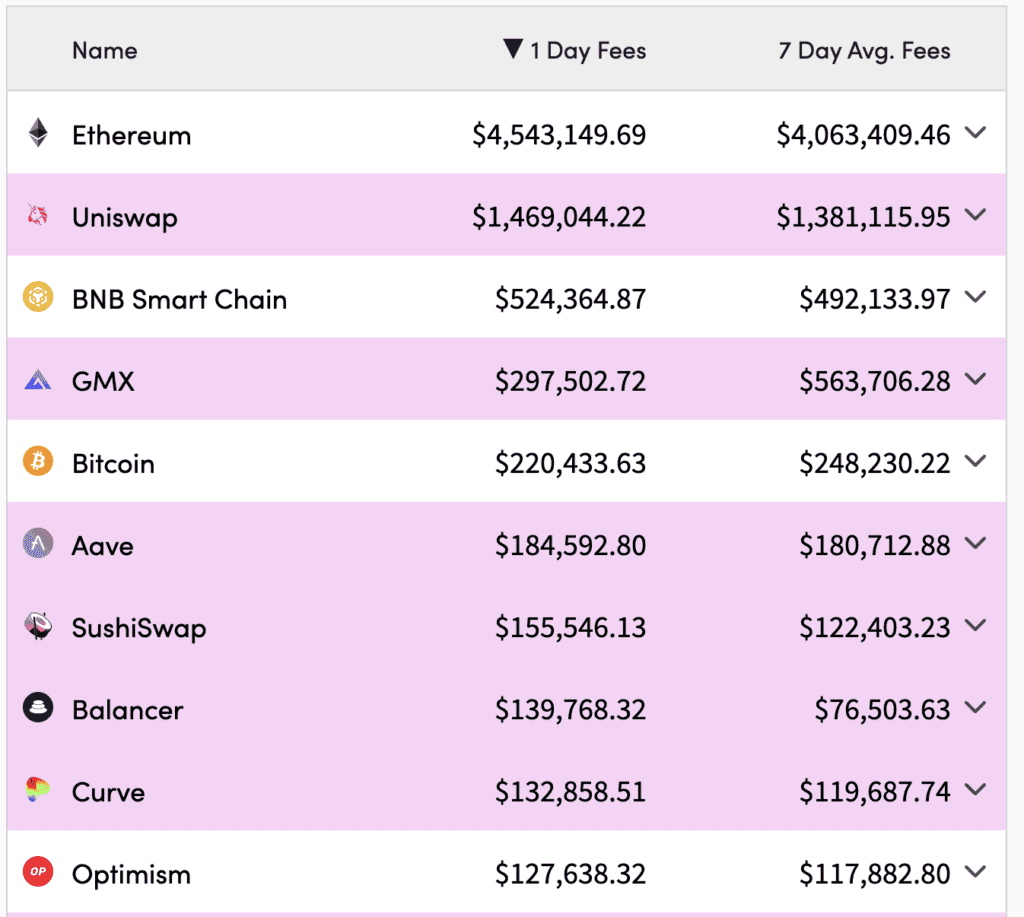Click the BNB Smart Chain logo icon

pyautogui.click(x=38, y=297)
